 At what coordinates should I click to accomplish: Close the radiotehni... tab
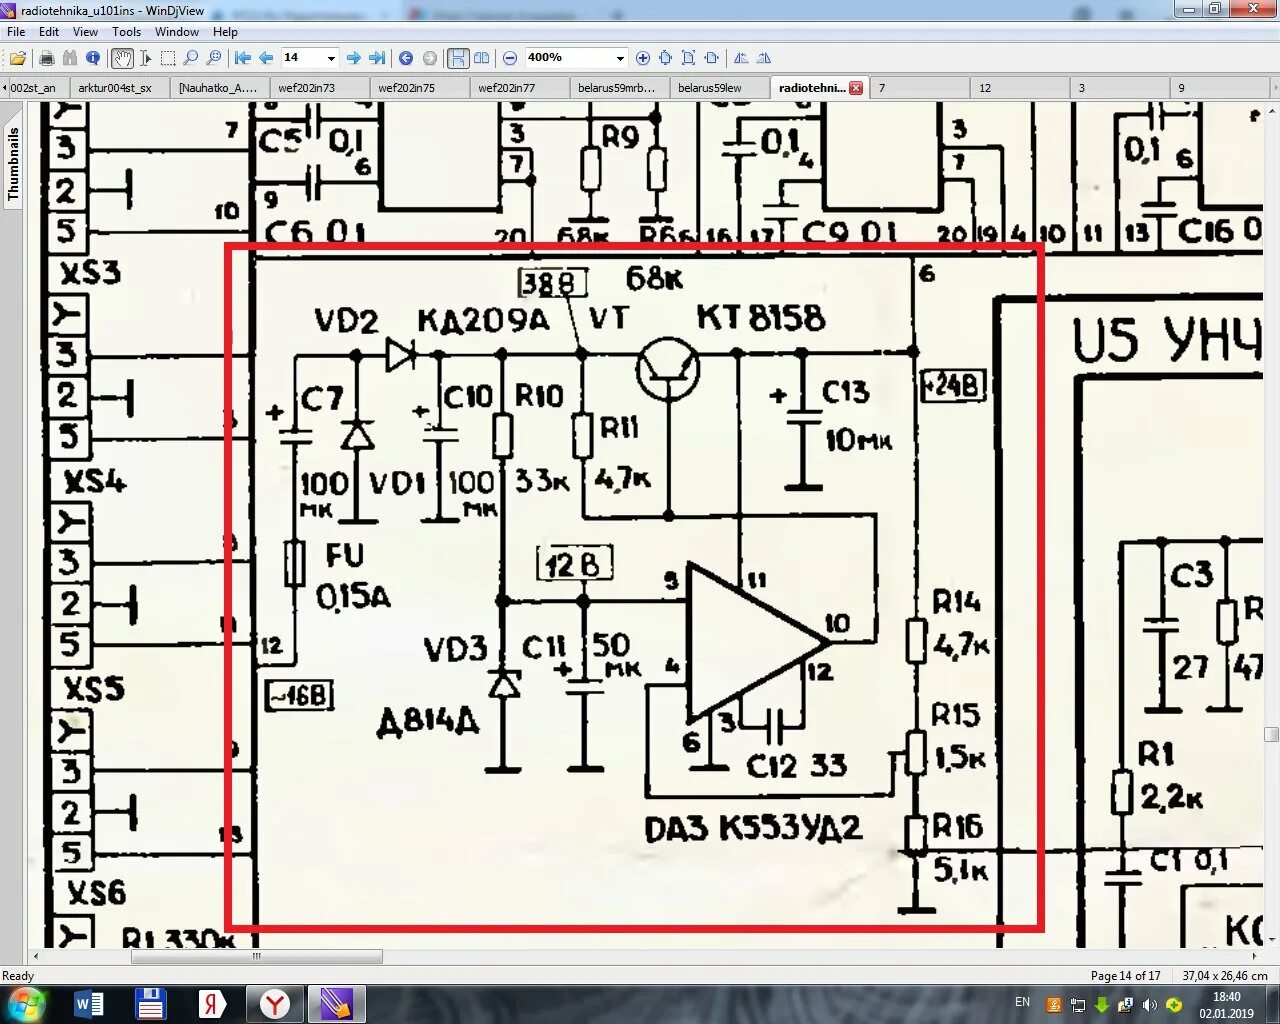(856, 88)
